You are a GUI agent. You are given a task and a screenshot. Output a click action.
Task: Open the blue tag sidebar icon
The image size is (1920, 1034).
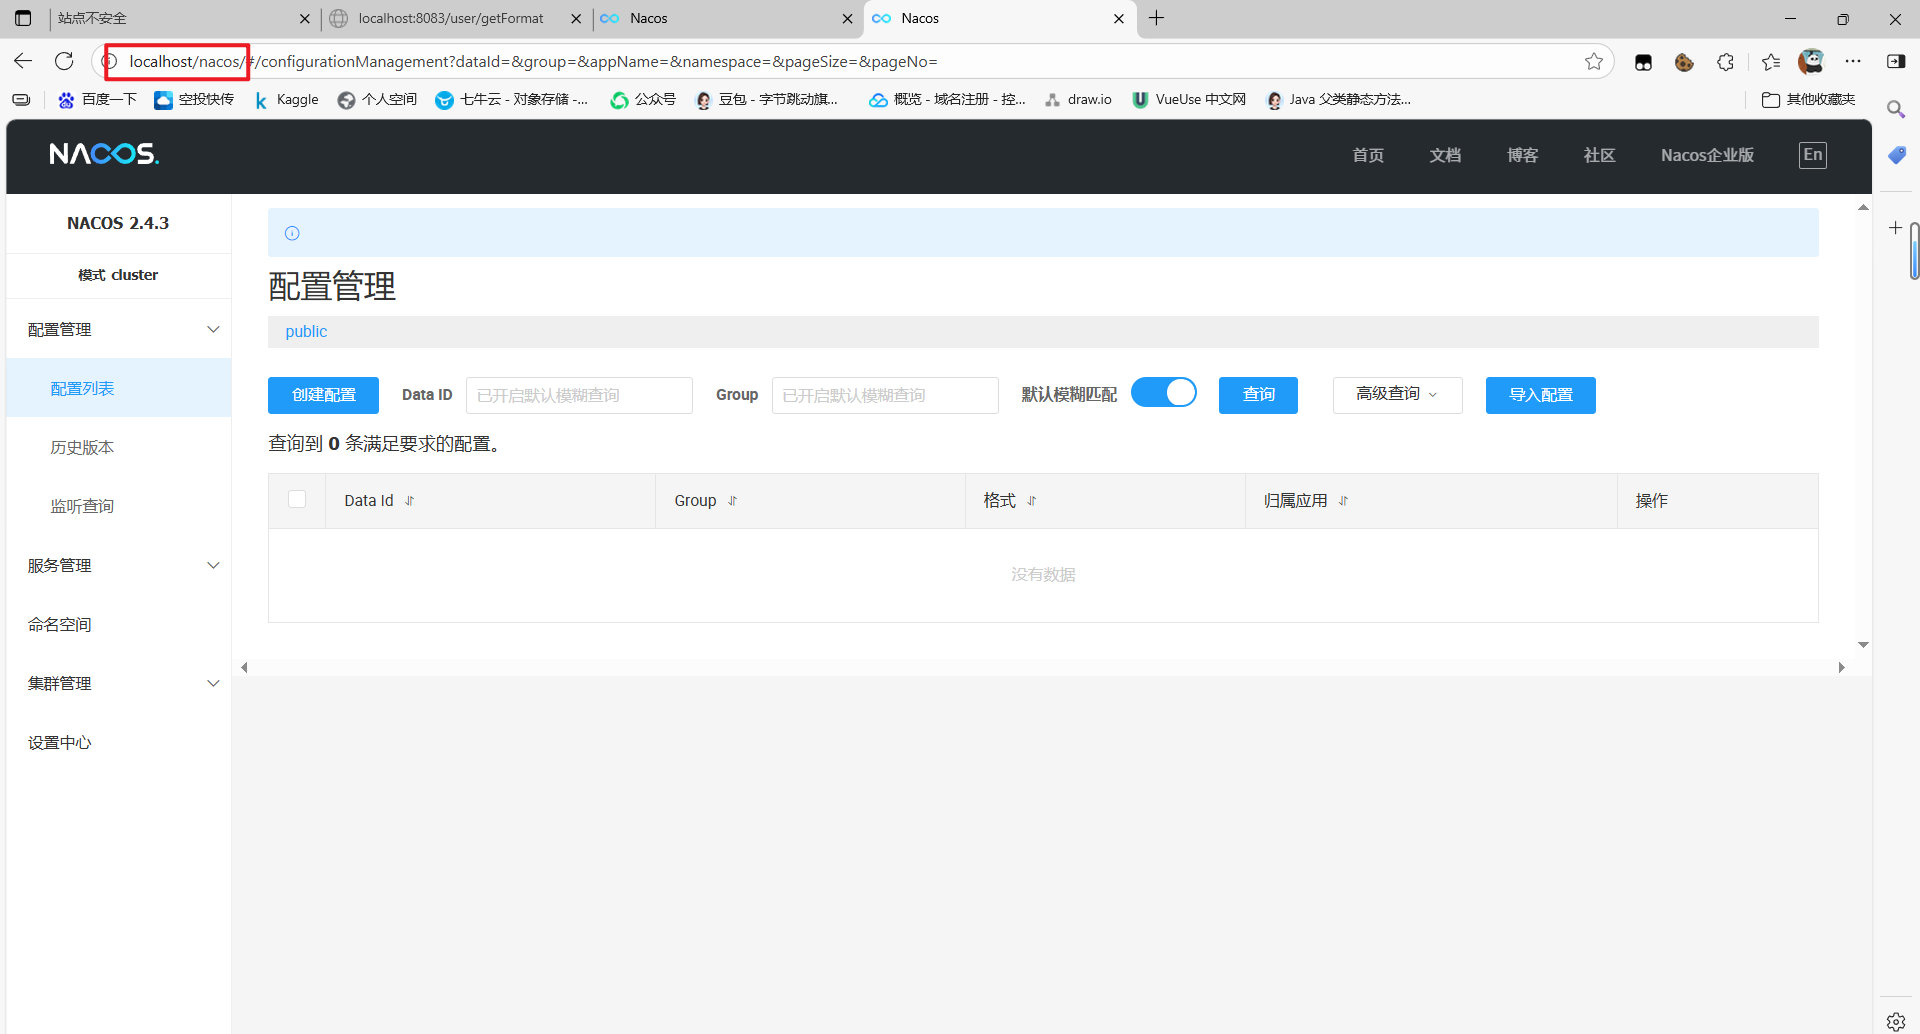coord(1896,155)
